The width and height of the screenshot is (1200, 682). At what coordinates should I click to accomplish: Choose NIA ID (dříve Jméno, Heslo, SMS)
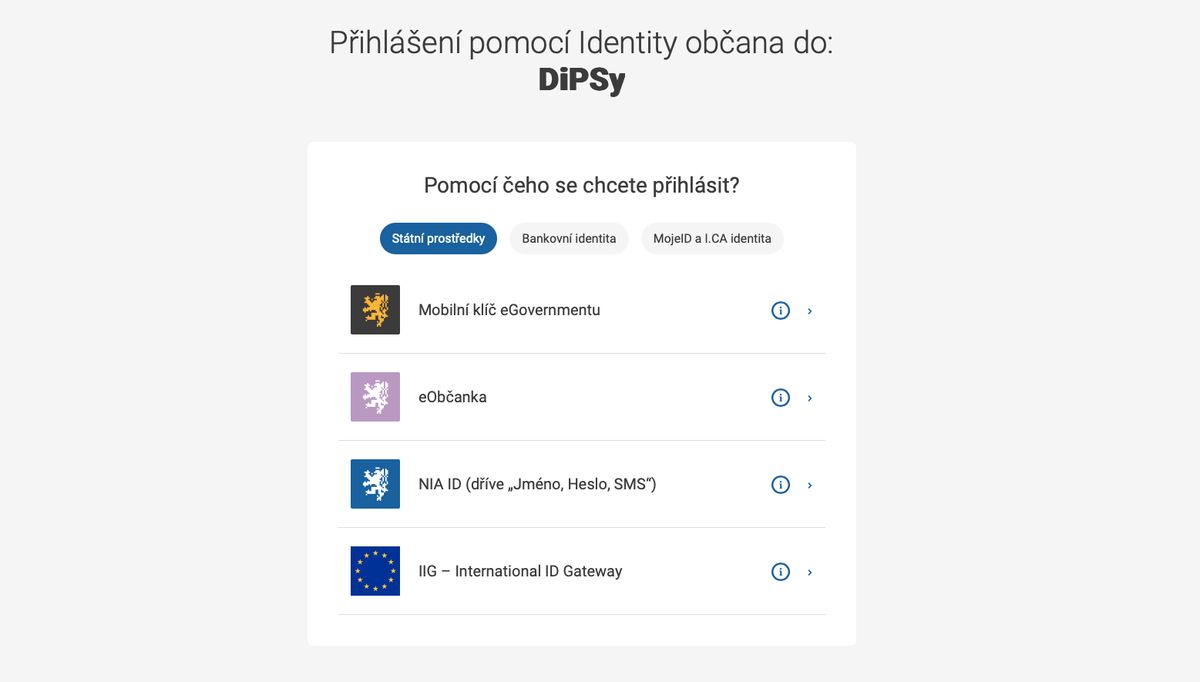click(537, 484)
